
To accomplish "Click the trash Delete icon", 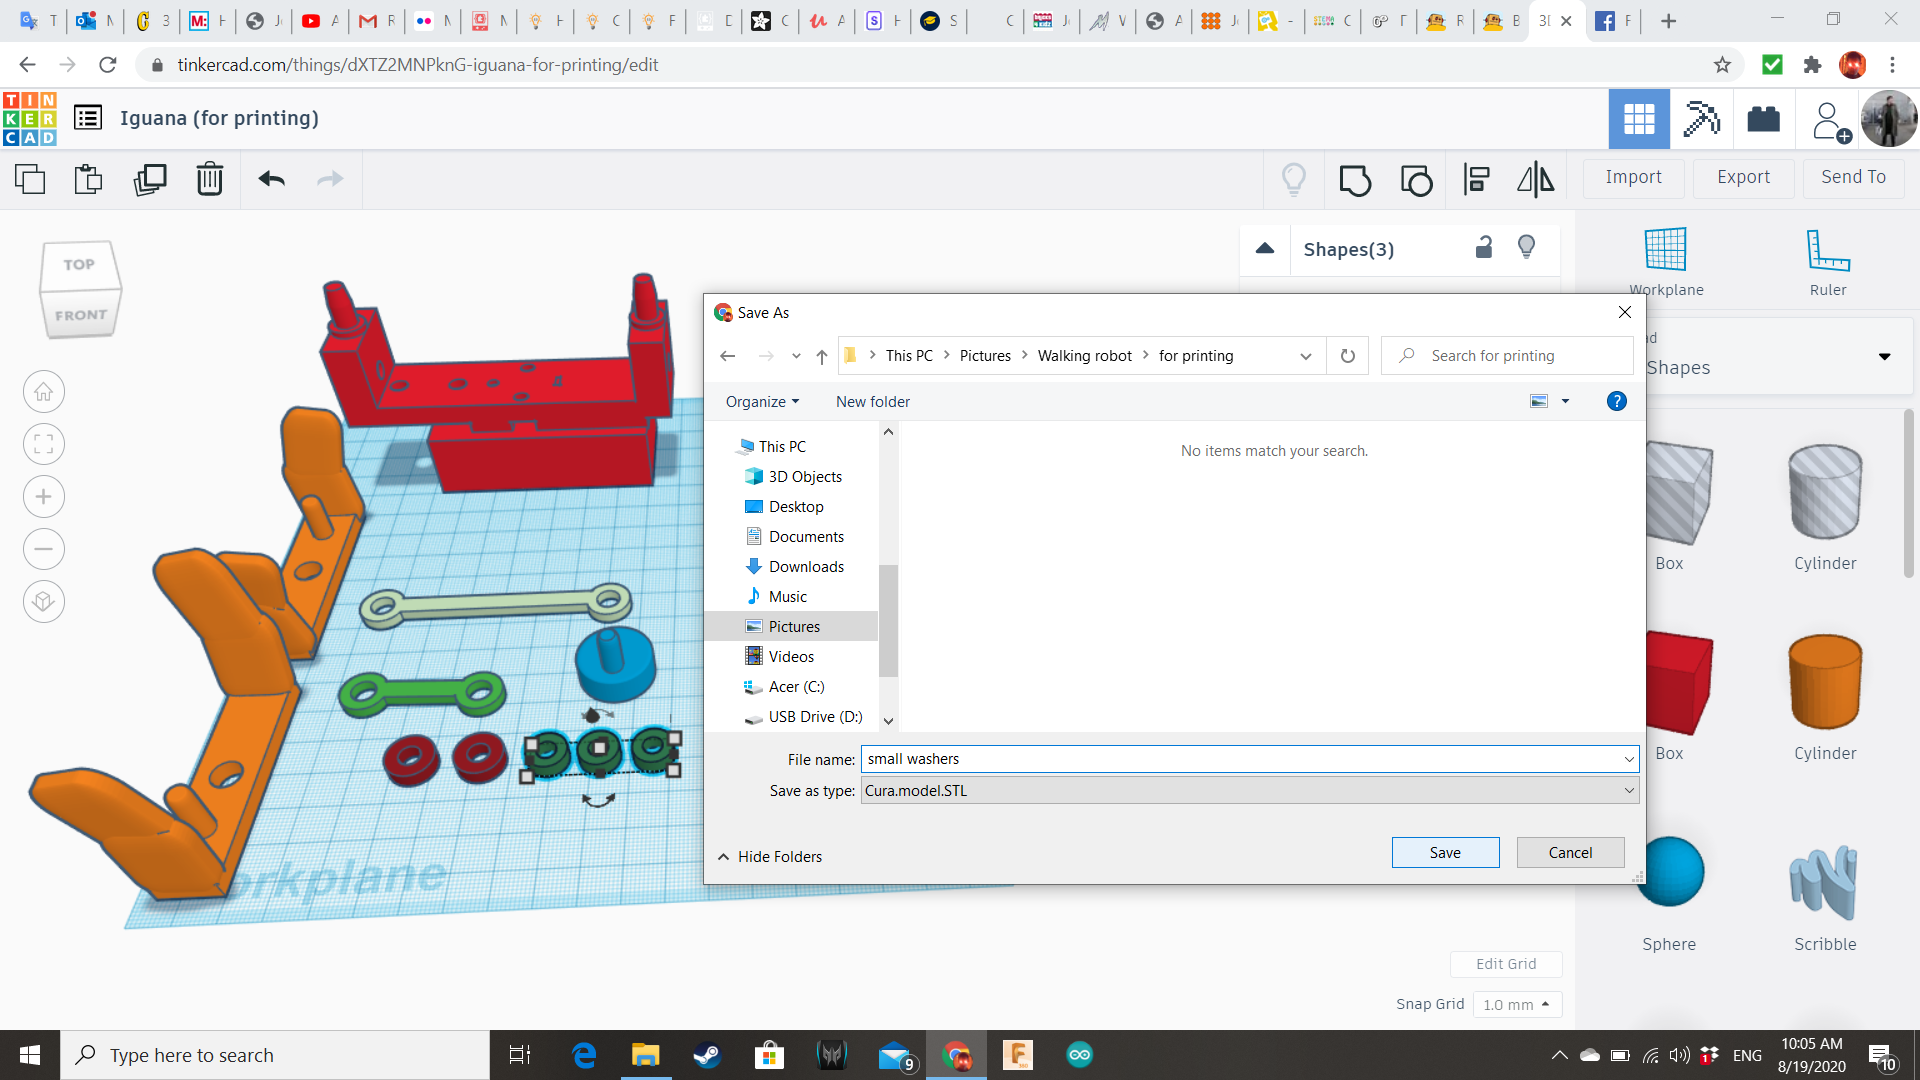I will (209, 179).
